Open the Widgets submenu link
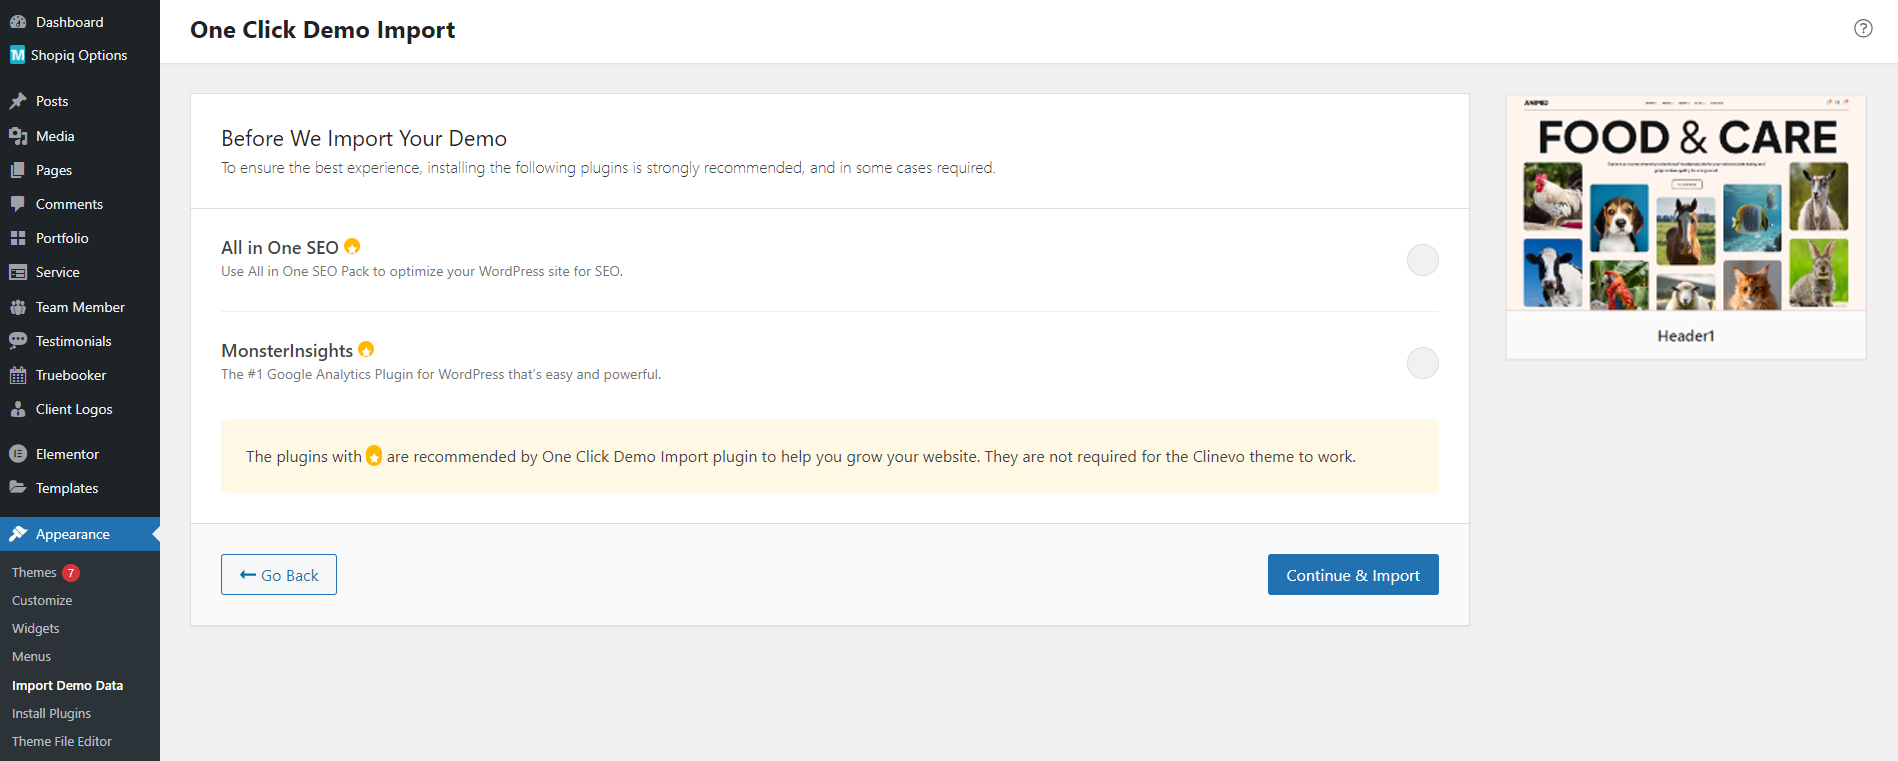This screenshot has height=761, width=1898. (x=36, y=629)
